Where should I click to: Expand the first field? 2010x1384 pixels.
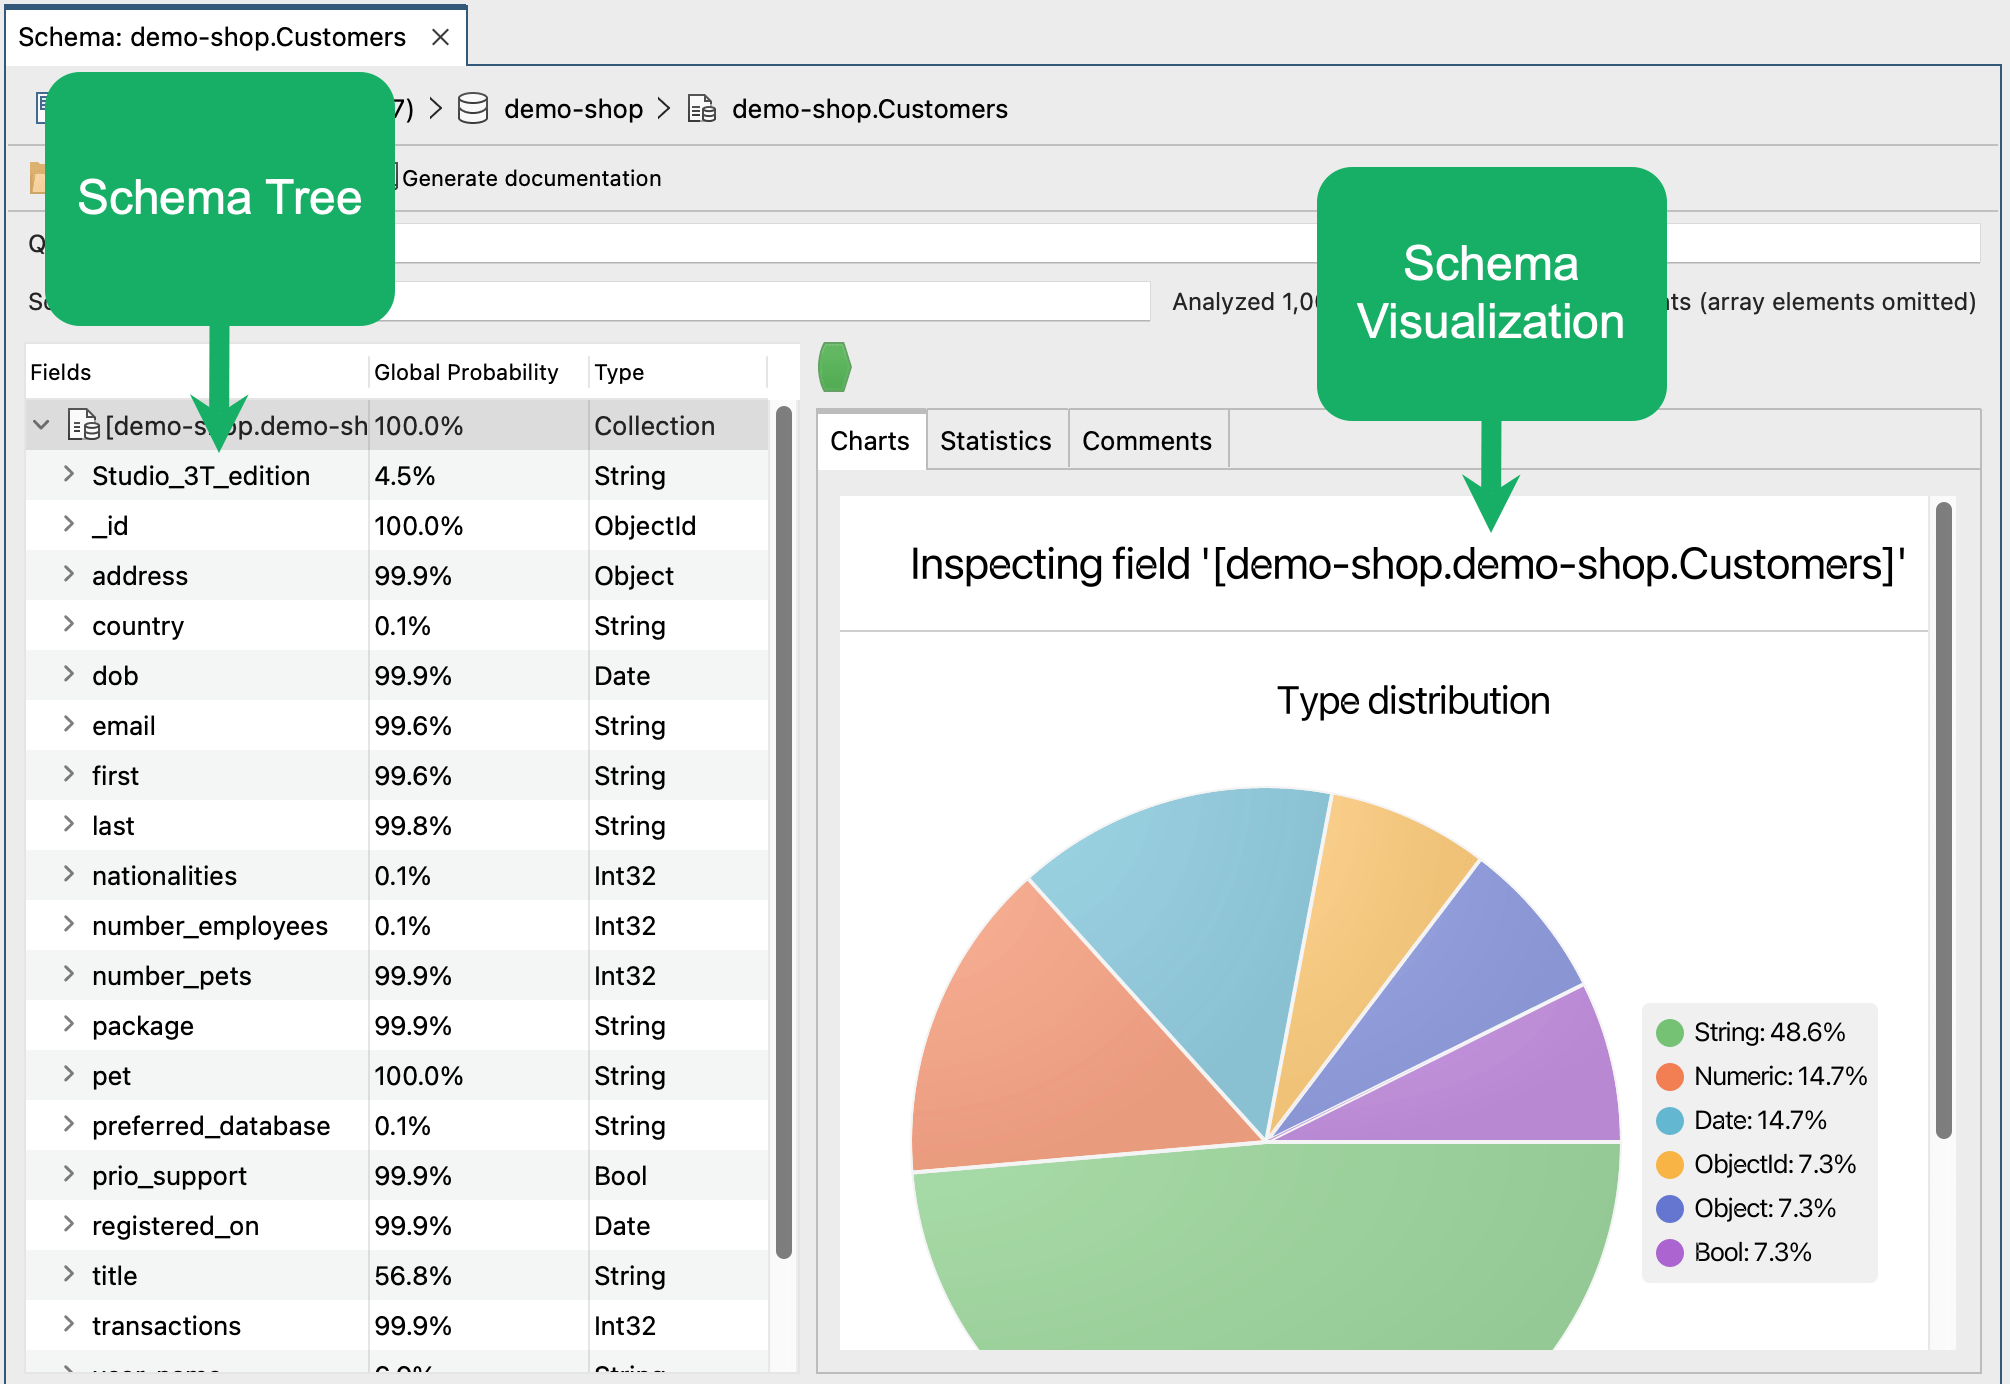(68, 774)
